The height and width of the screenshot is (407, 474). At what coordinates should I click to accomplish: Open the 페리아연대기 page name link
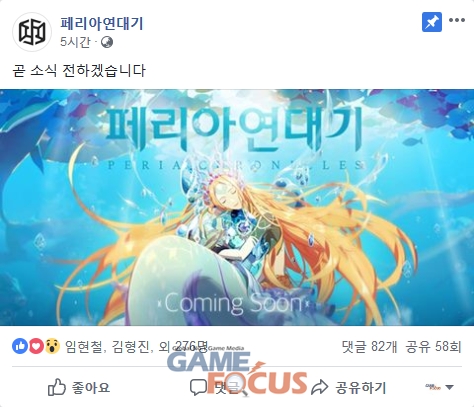click(102, 23)
